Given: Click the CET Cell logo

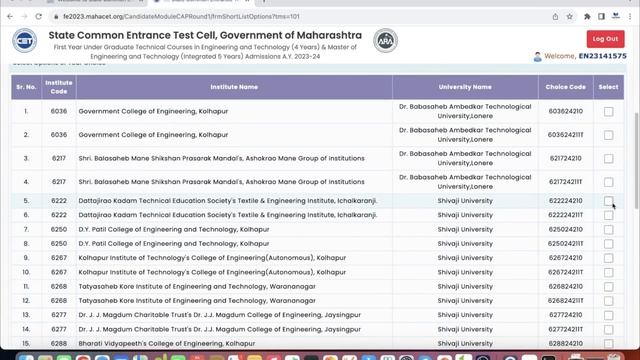Looking at the screenshot, I should (24, 40).
